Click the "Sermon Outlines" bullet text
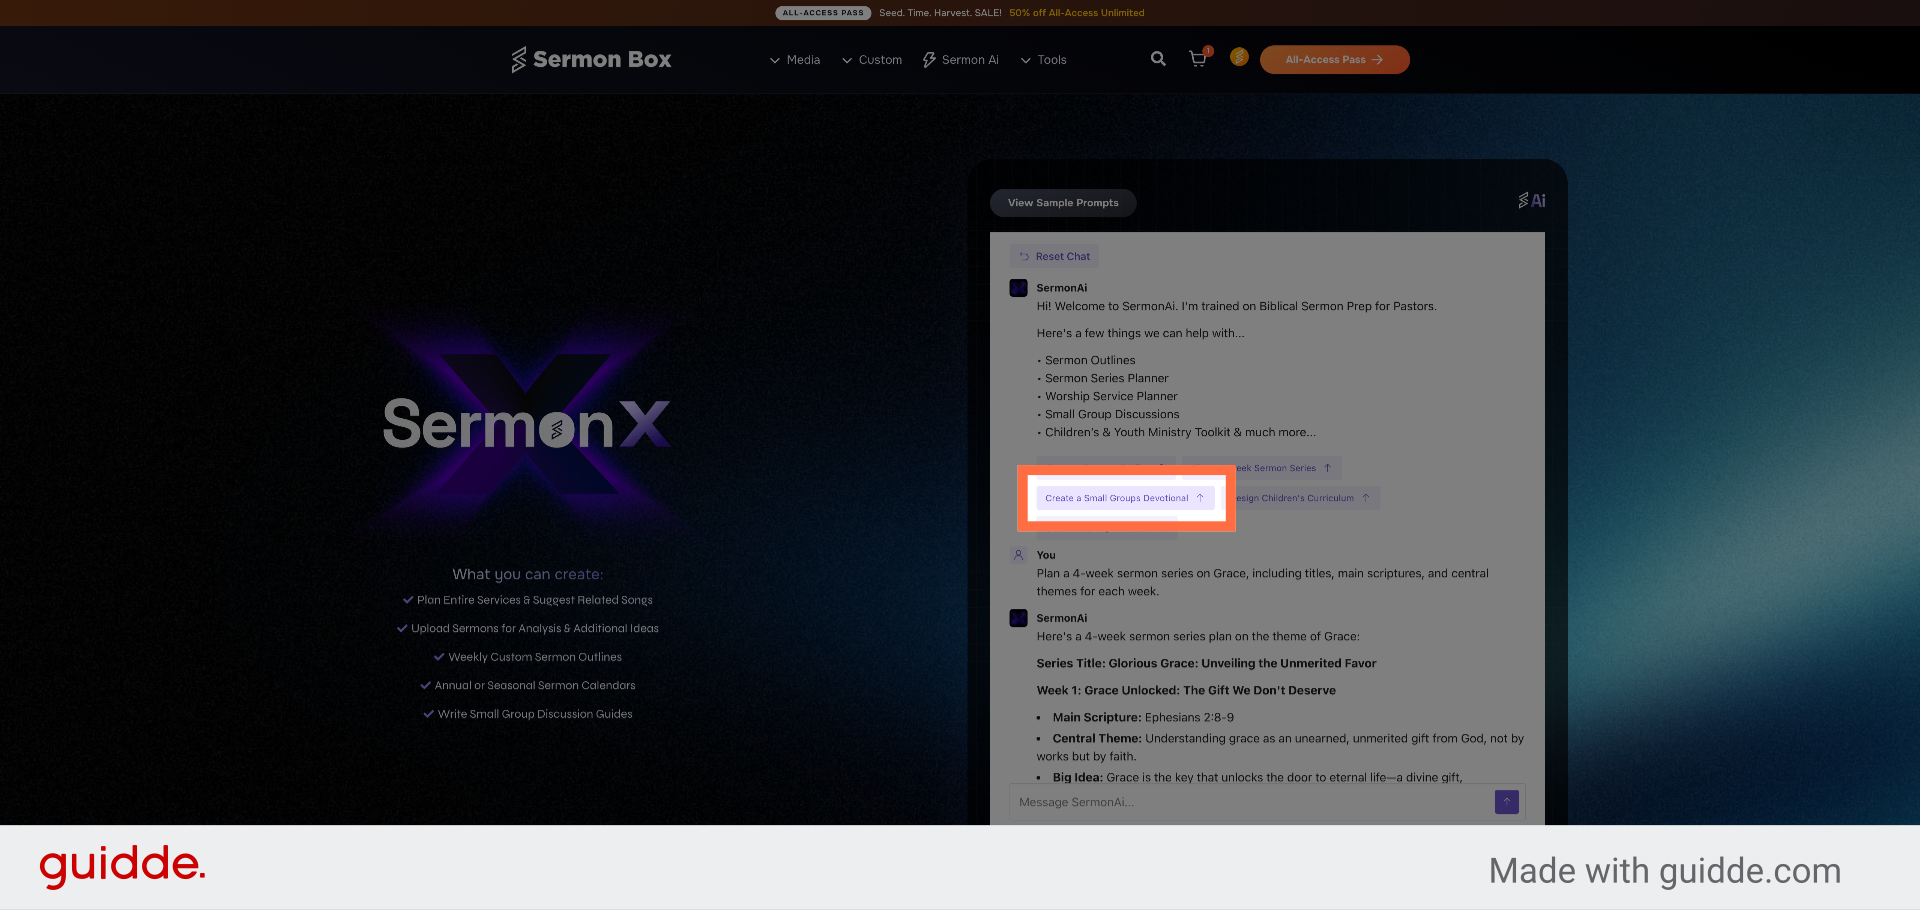The width and height of the screenshot is (1920, 910). 1090,360
